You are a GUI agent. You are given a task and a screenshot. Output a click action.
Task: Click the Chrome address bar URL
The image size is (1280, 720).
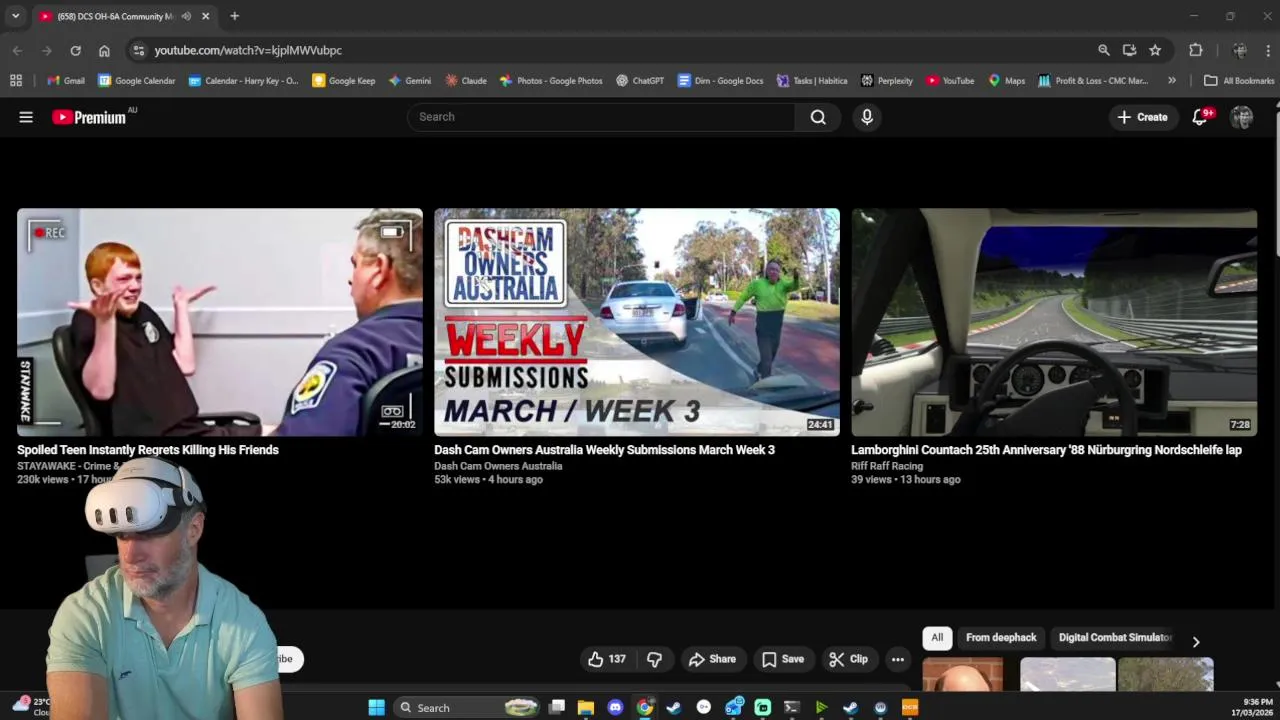click(x=248, y=50)
